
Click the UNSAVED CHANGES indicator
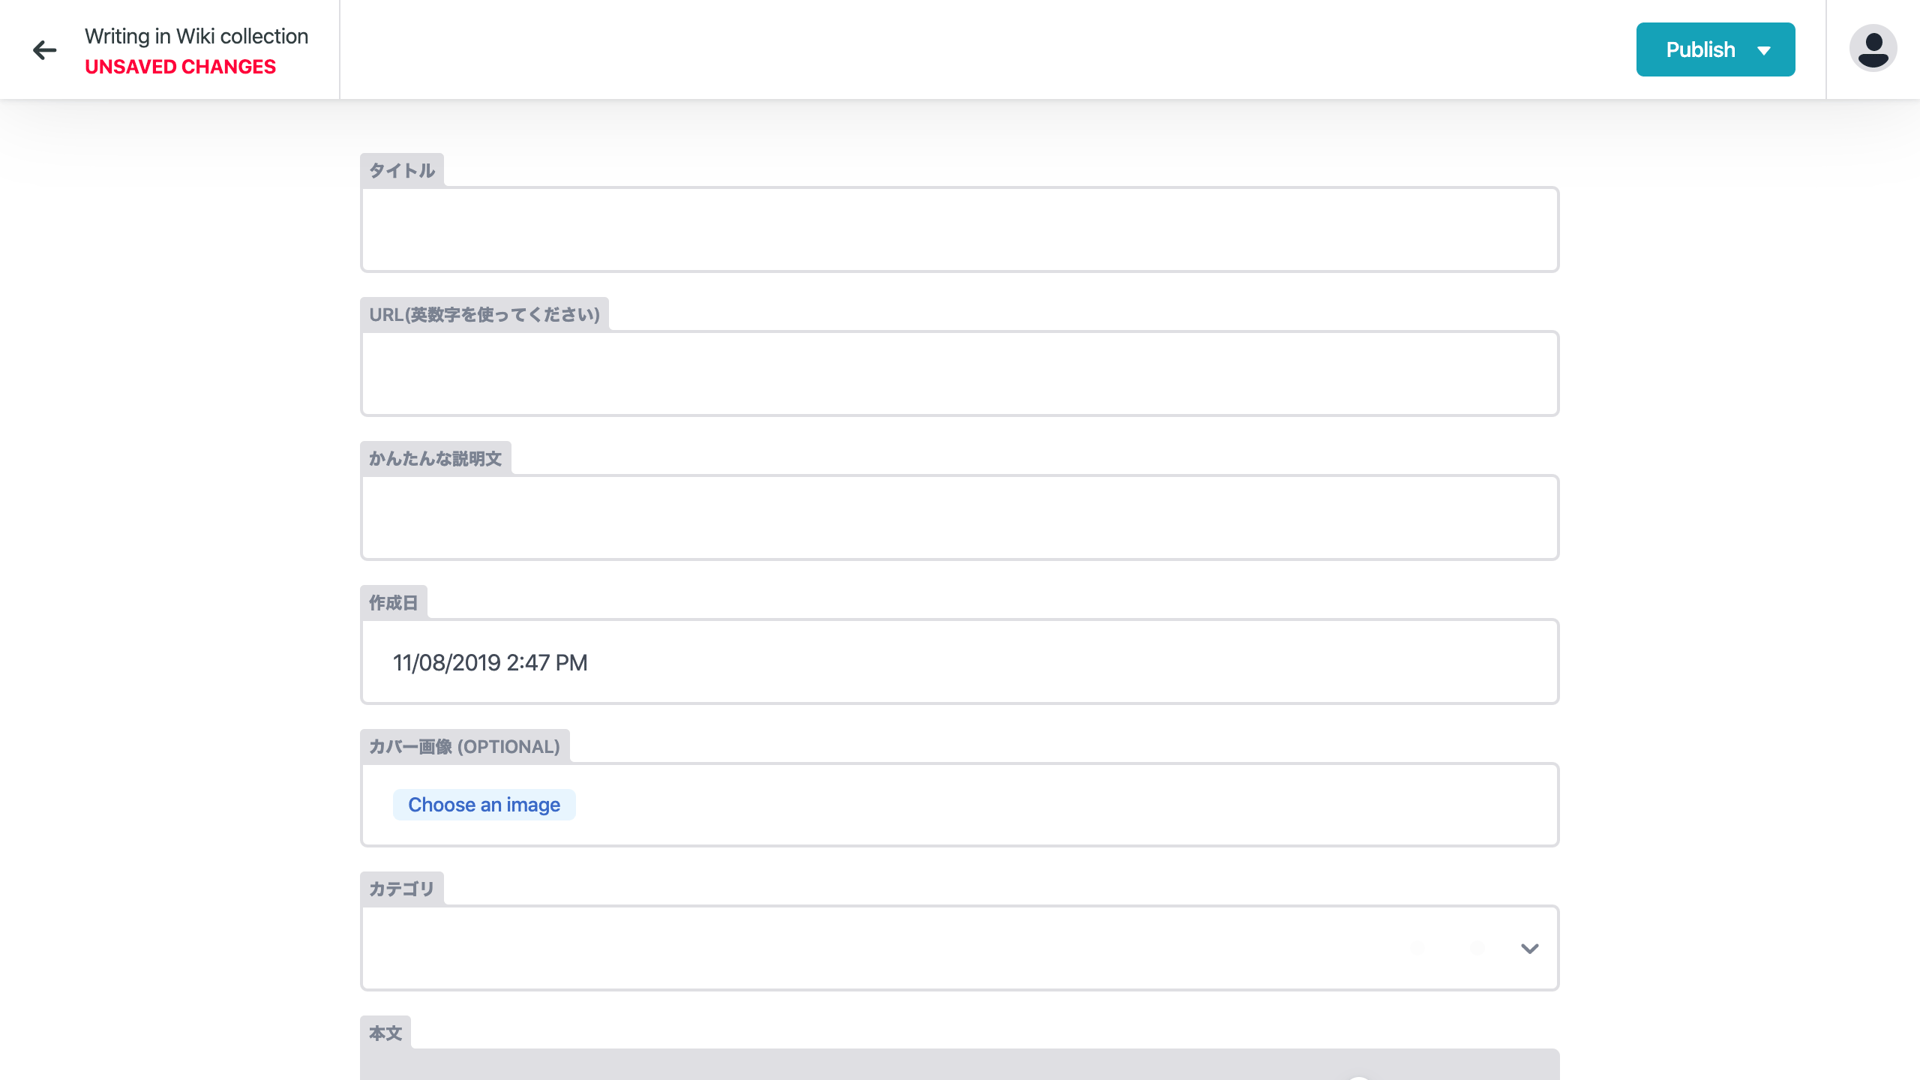tap(180, 66)
